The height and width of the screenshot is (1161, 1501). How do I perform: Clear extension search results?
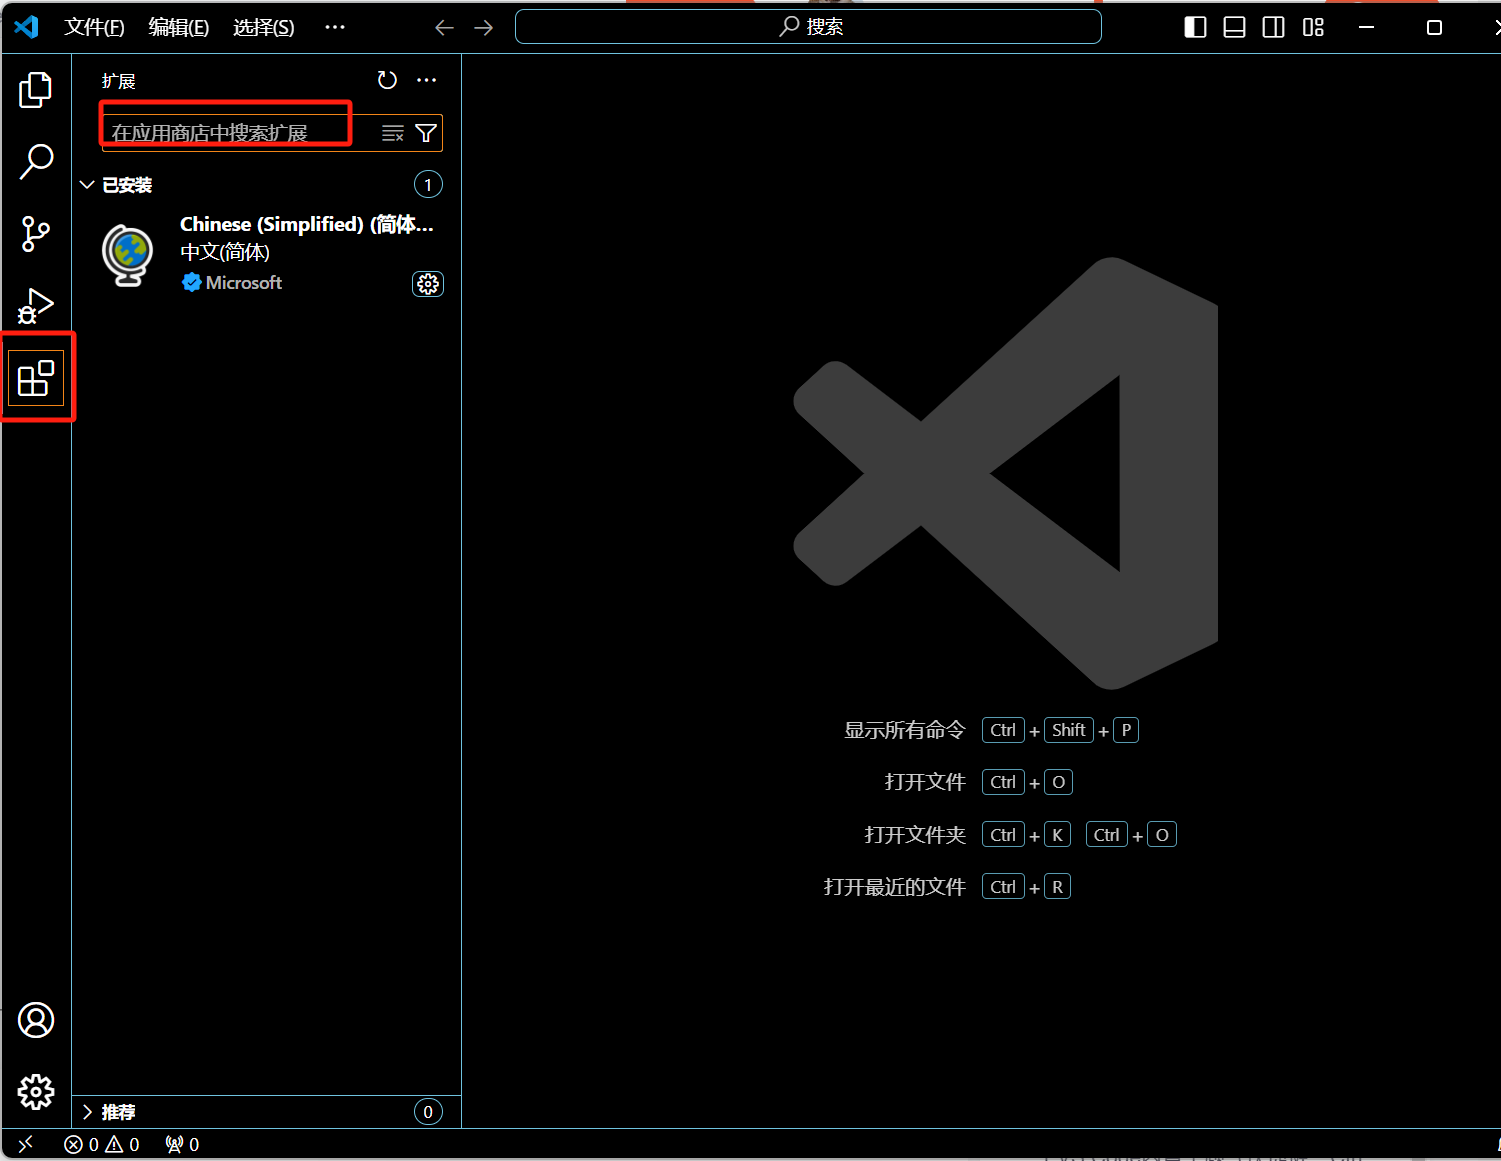[x=393, y=133]
